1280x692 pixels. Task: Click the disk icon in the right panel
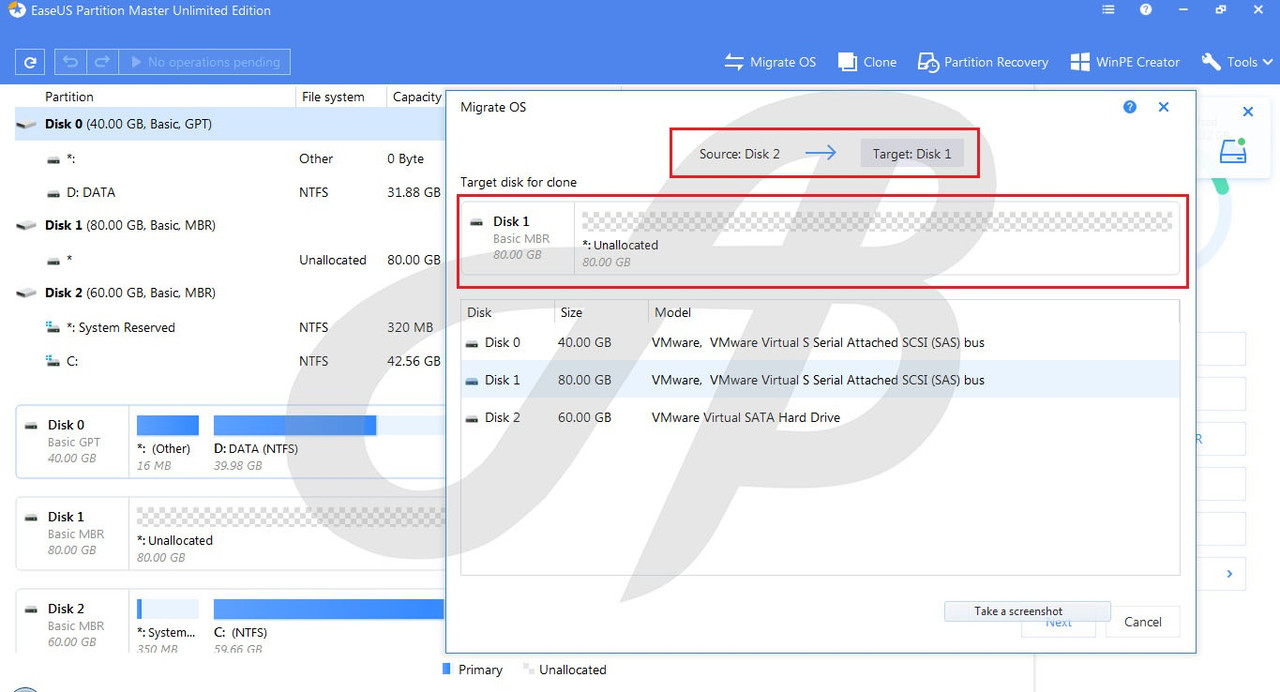(x=1234, y=152)
